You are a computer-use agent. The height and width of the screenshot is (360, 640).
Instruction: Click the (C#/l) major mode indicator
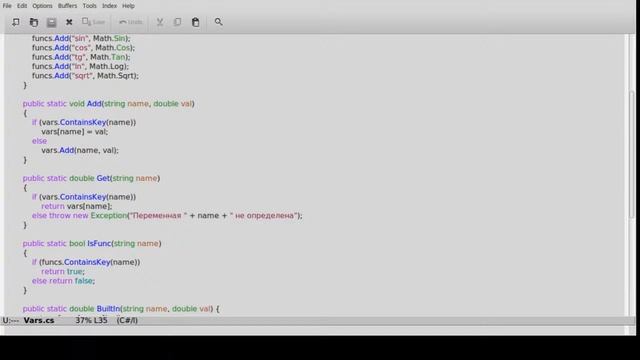127,320
